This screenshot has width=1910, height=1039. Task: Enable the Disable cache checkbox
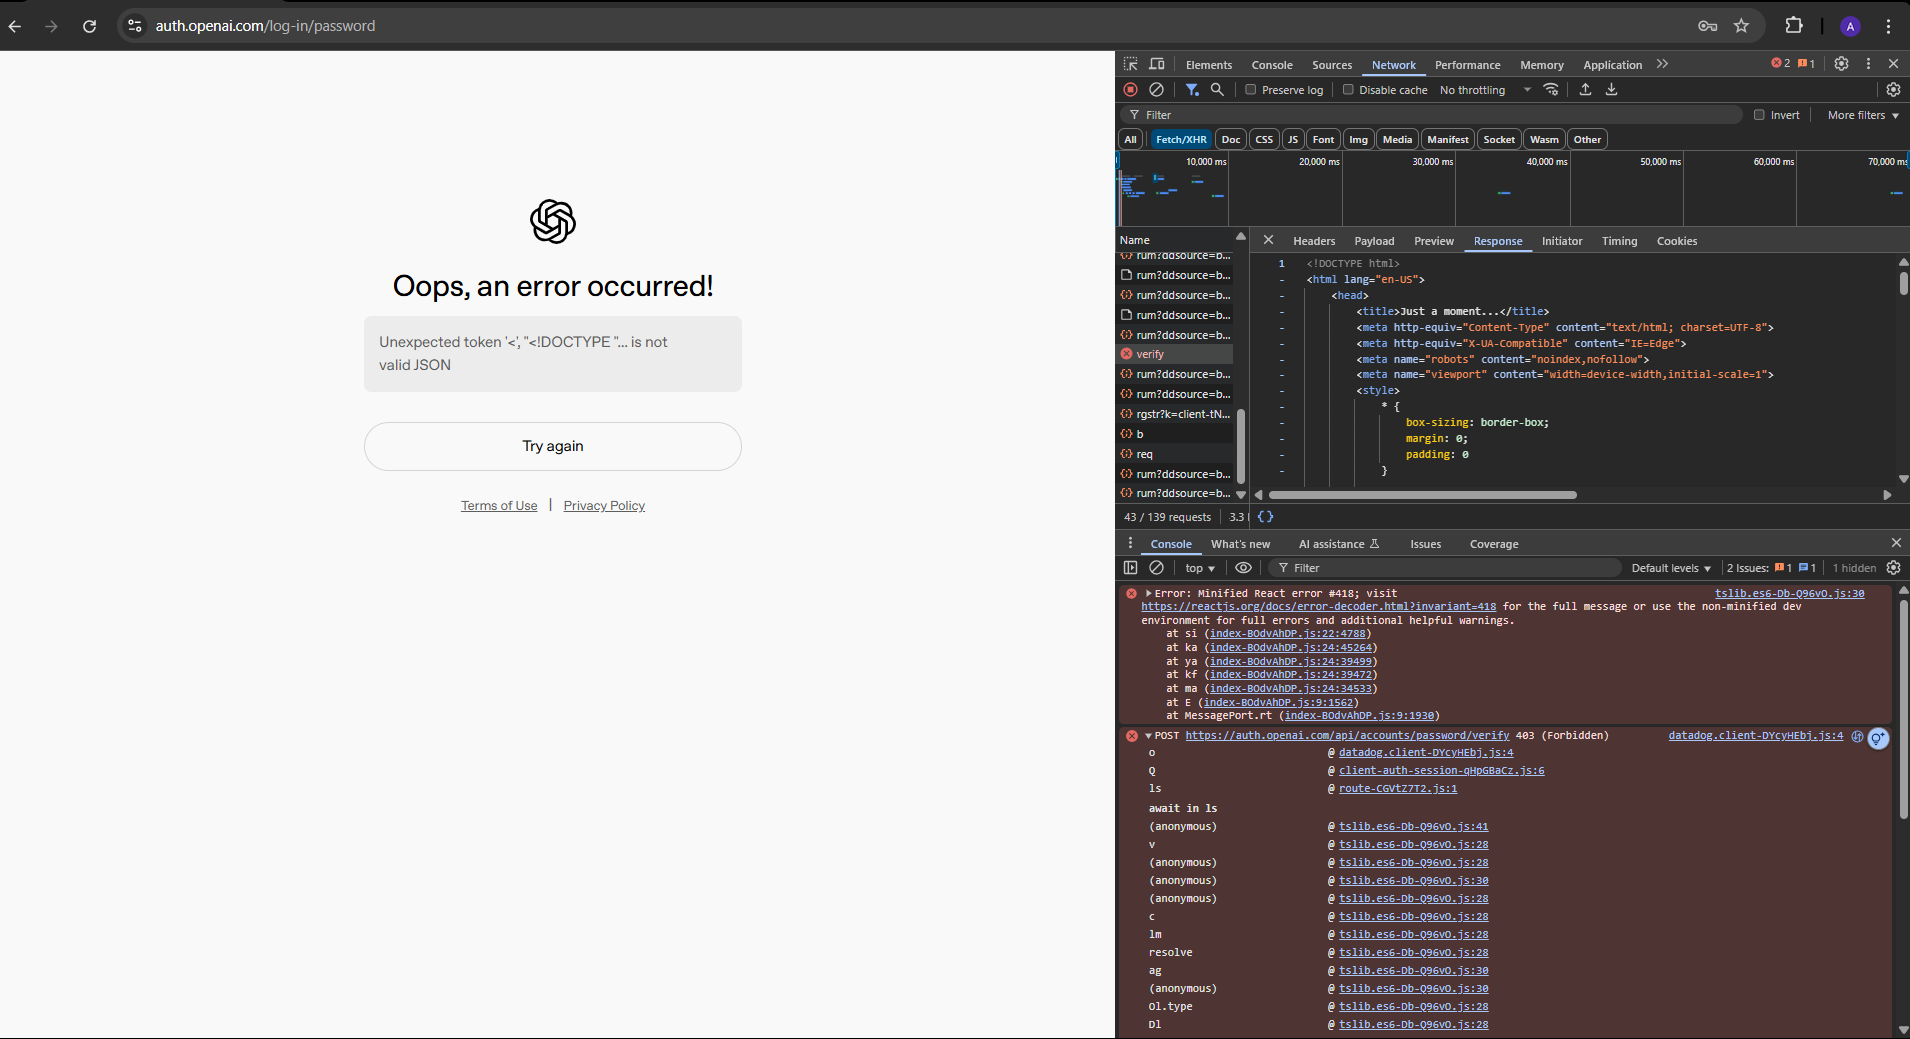[x=1348, y=90]
